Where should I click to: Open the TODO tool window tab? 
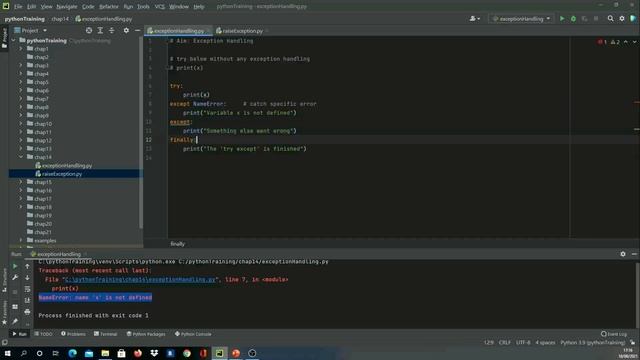43,334
